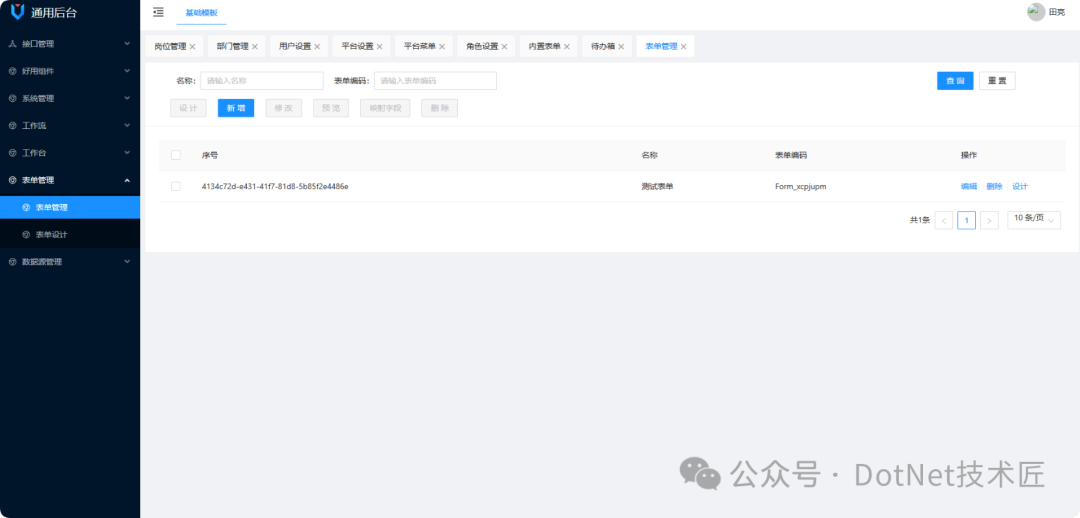Click the 通用后台 logo icon
Screen dimensions: 1080x518
pos(17,12)
